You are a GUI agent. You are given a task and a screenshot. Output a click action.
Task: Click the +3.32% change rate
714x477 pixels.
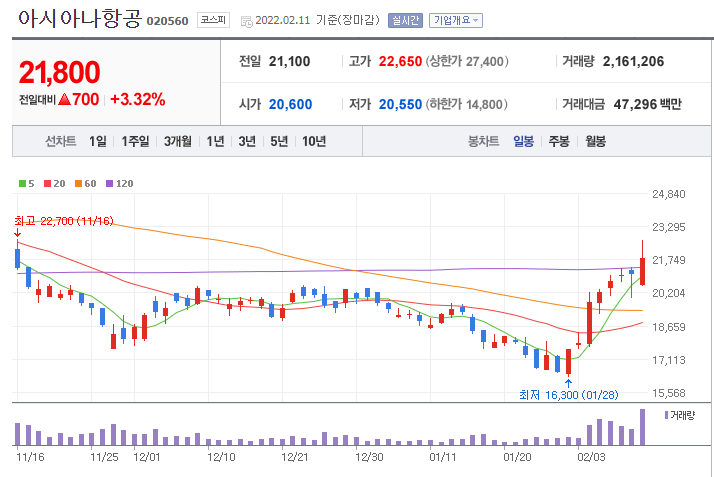(138, 99)
